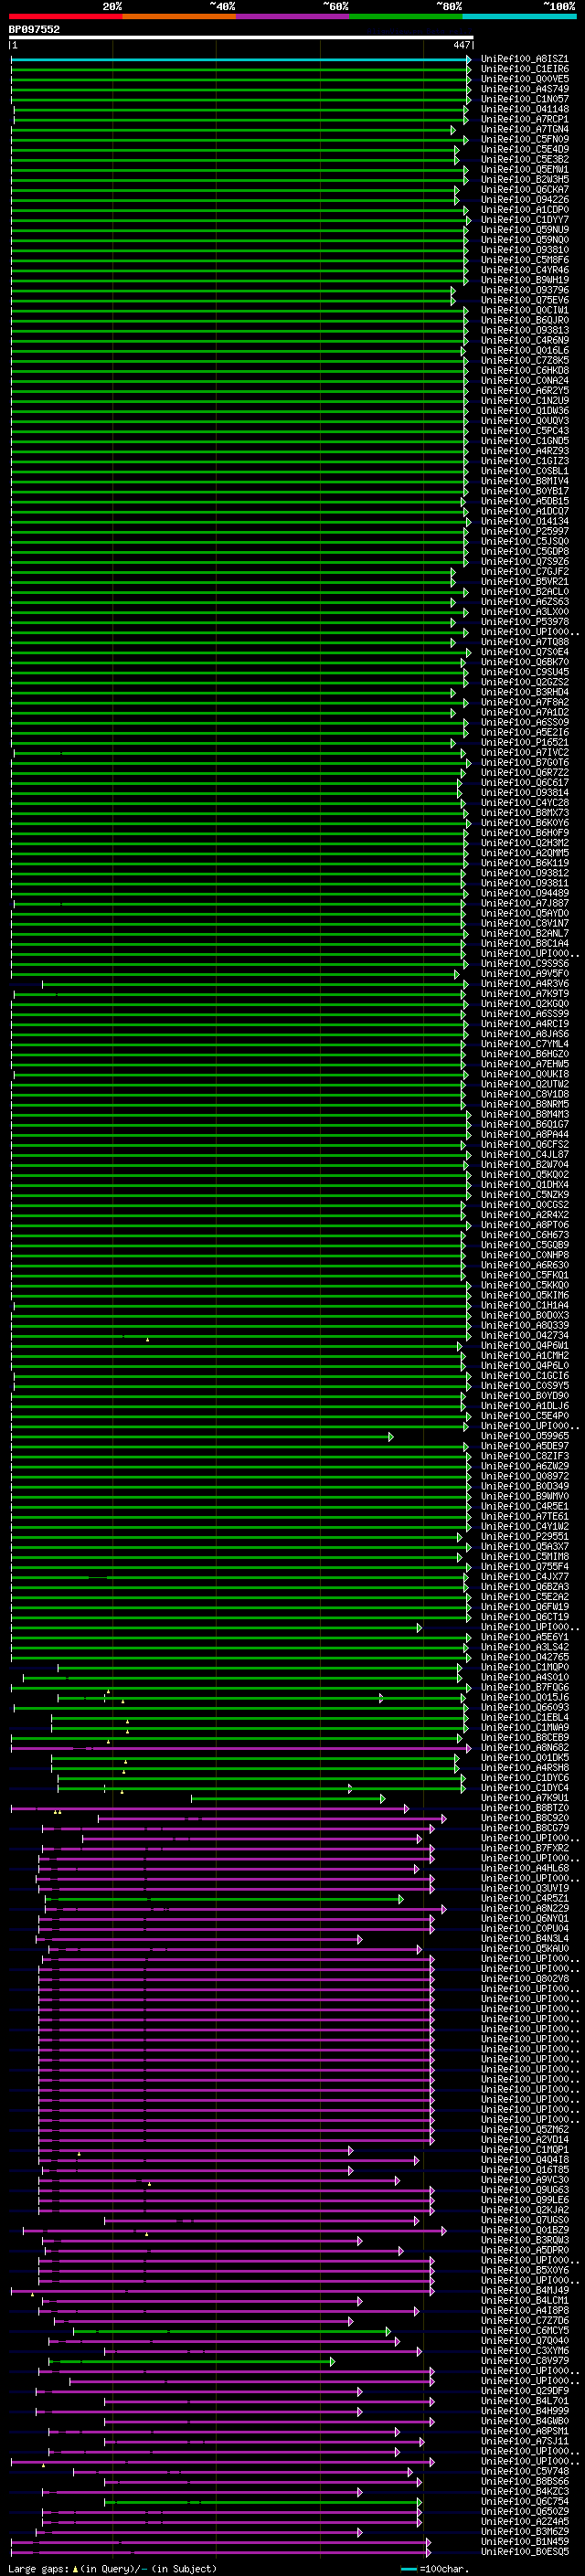This screenshot has height=2576, width=585.
Task: Click hit label UniRef100_A8N682
Action: click(525, 1748)
